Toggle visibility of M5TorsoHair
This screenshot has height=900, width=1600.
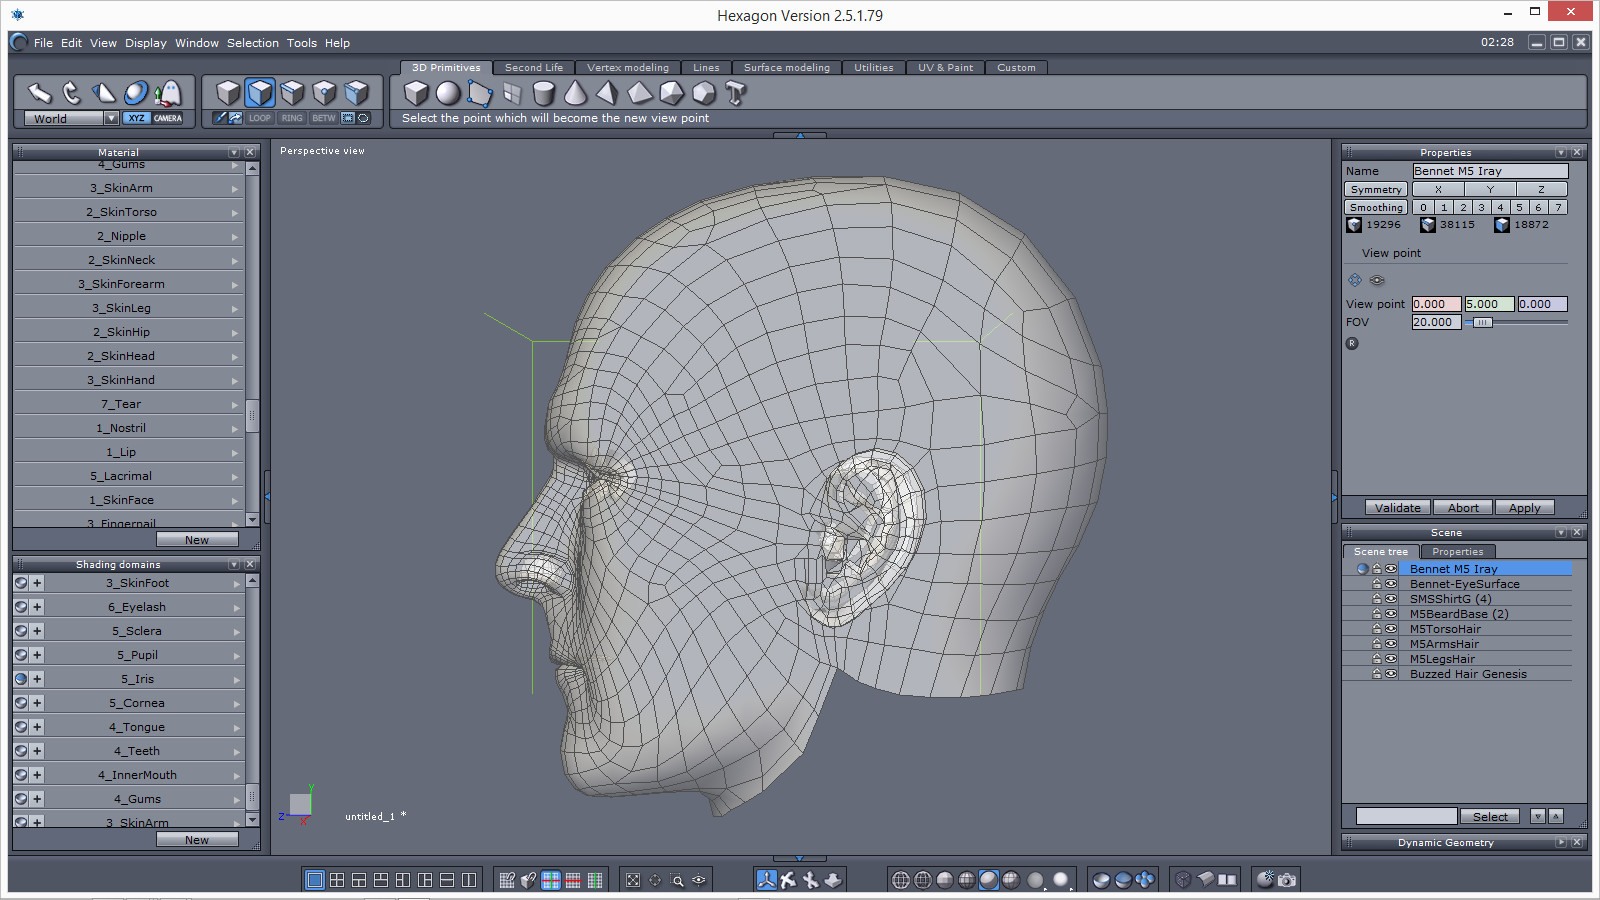click(x=1391, y=629)
